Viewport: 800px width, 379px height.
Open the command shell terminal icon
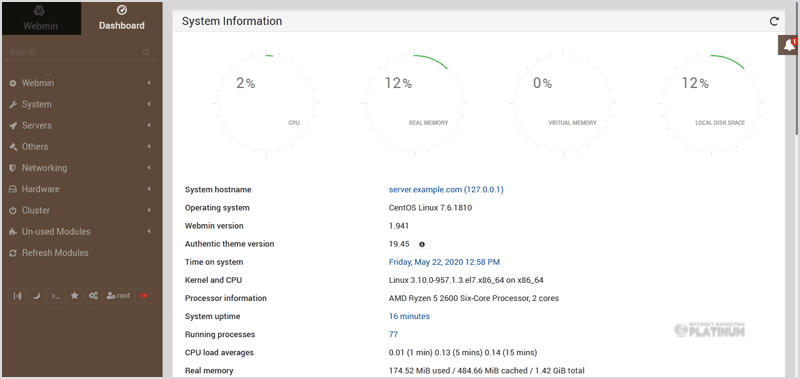56,296
